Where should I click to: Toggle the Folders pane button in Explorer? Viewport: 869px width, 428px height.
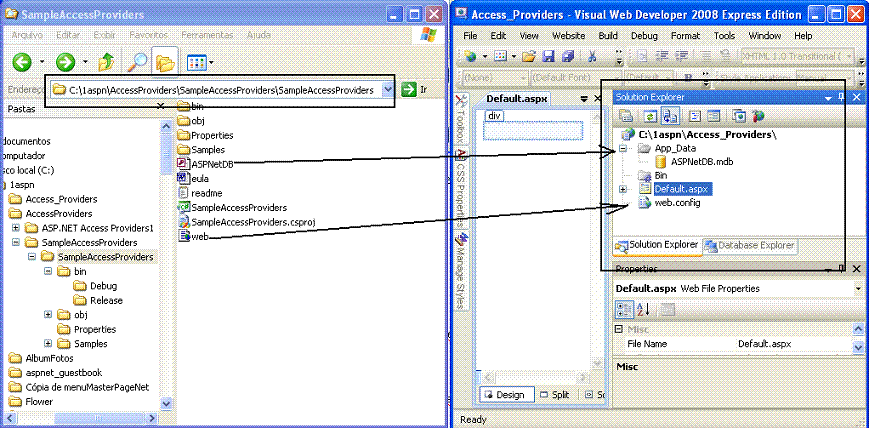pyautogui.click(x=165, y=62)
